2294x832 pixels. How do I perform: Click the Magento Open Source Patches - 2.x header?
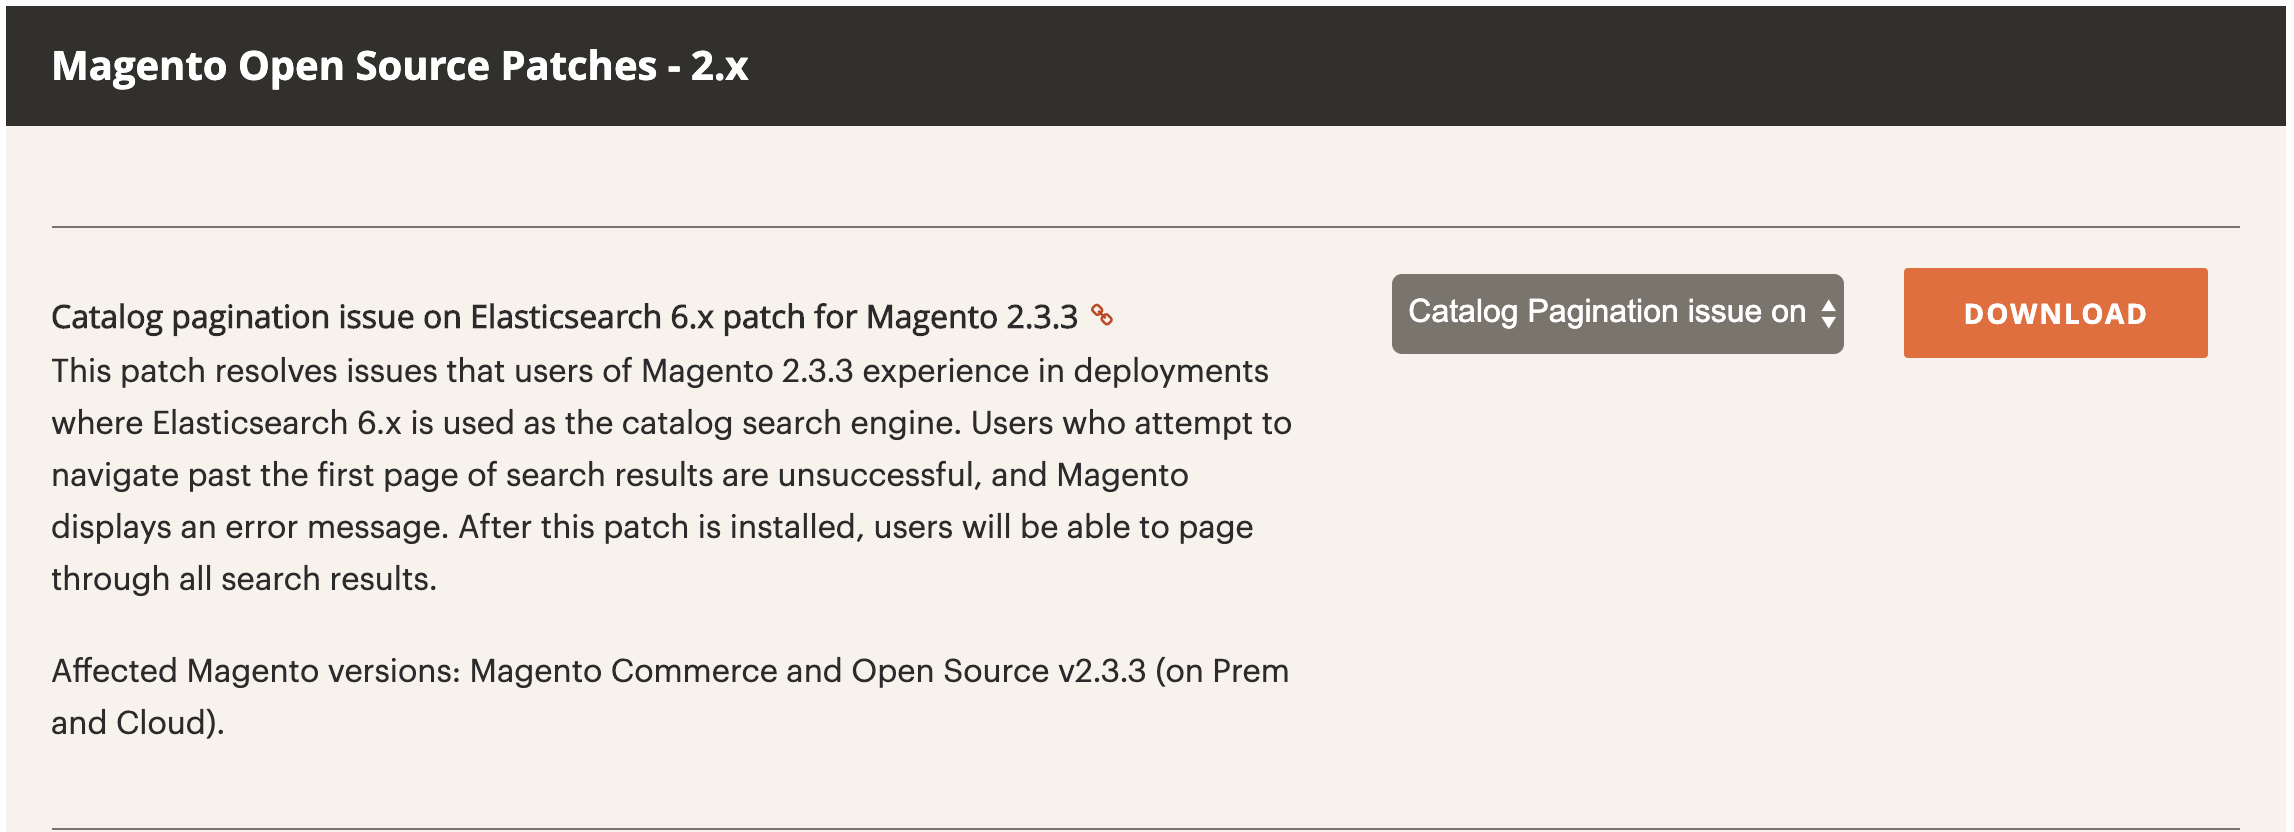400,66
